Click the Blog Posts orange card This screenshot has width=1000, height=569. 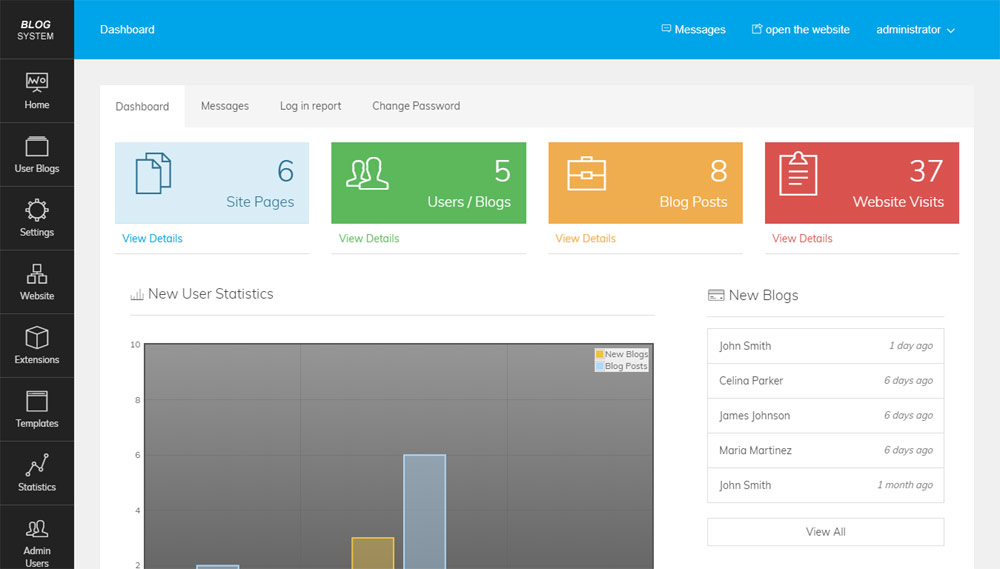click(x=645, y=183)
